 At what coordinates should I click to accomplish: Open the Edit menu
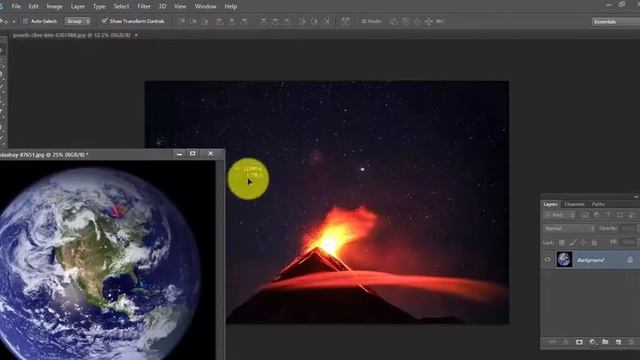pyautogui.click(x=33, y=7)
